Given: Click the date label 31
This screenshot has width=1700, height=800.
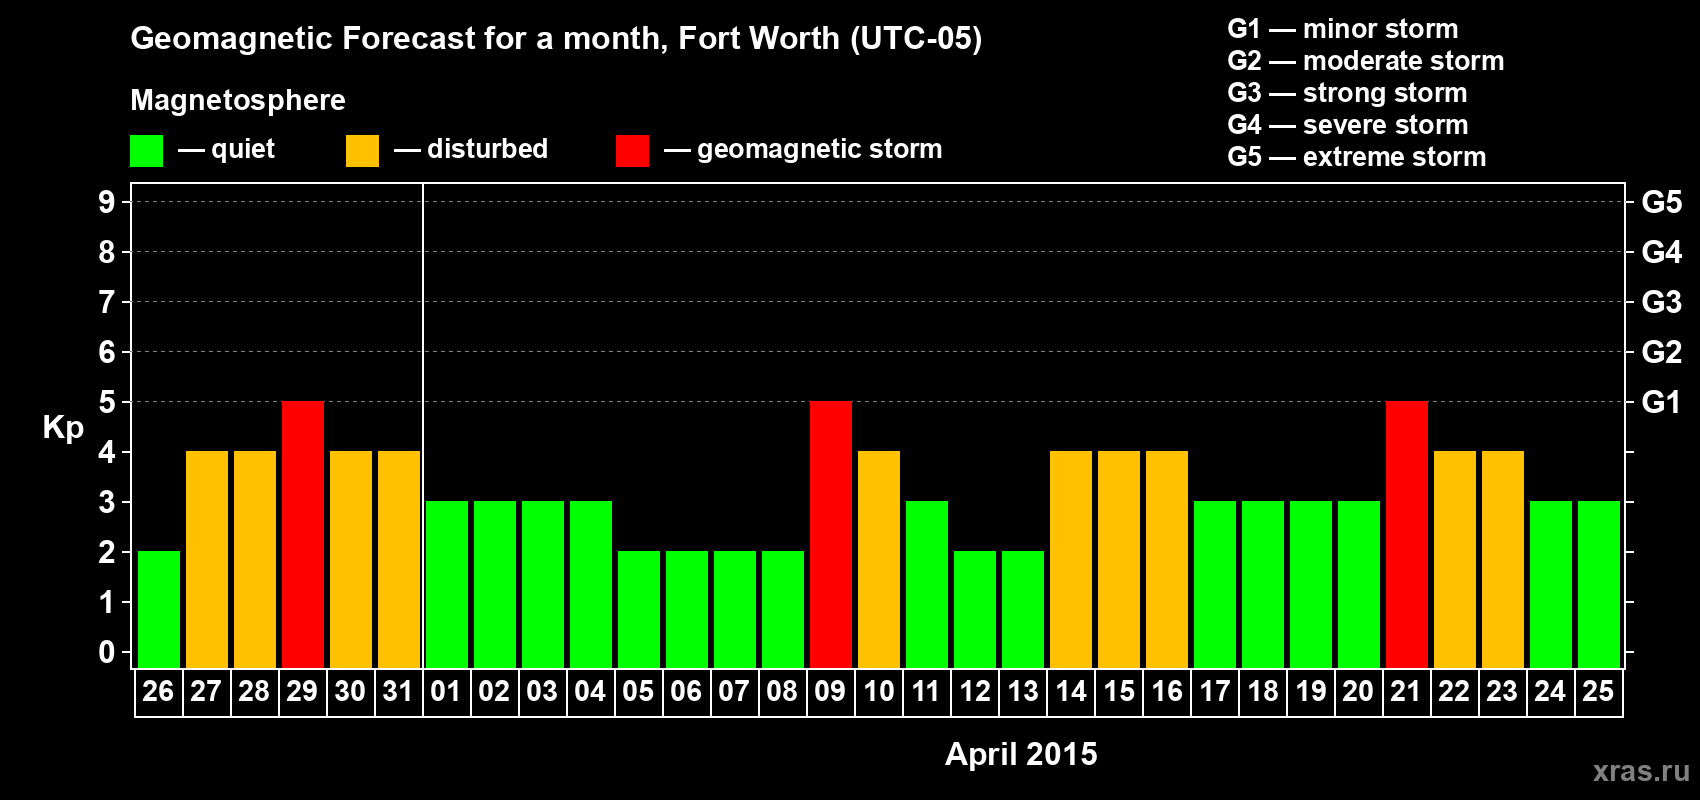Looking at the screenshot, I should tap(398, 691).
